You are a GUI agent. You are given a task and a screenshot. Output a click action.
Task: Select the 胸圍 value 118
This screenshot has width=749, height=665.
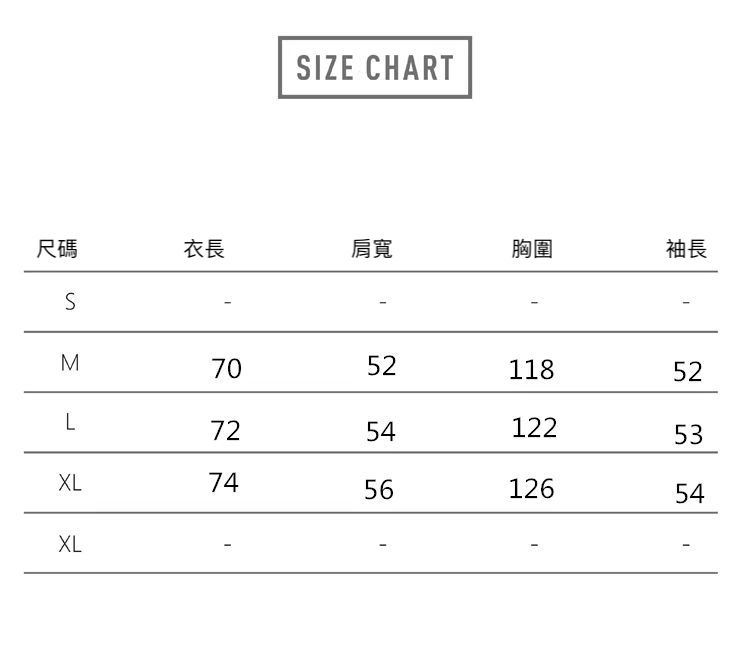(x=531, y=371)
